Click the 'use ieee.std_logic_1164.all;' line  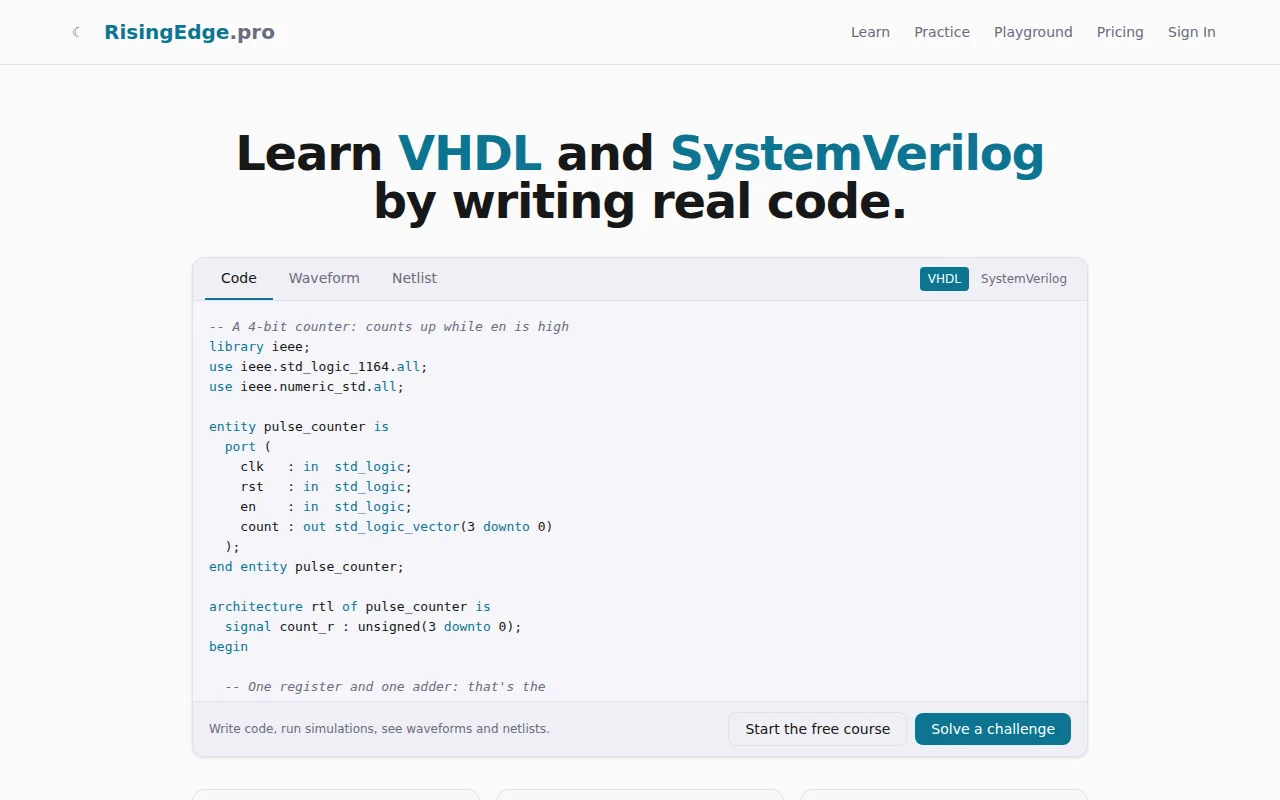[x=318, y=367]
